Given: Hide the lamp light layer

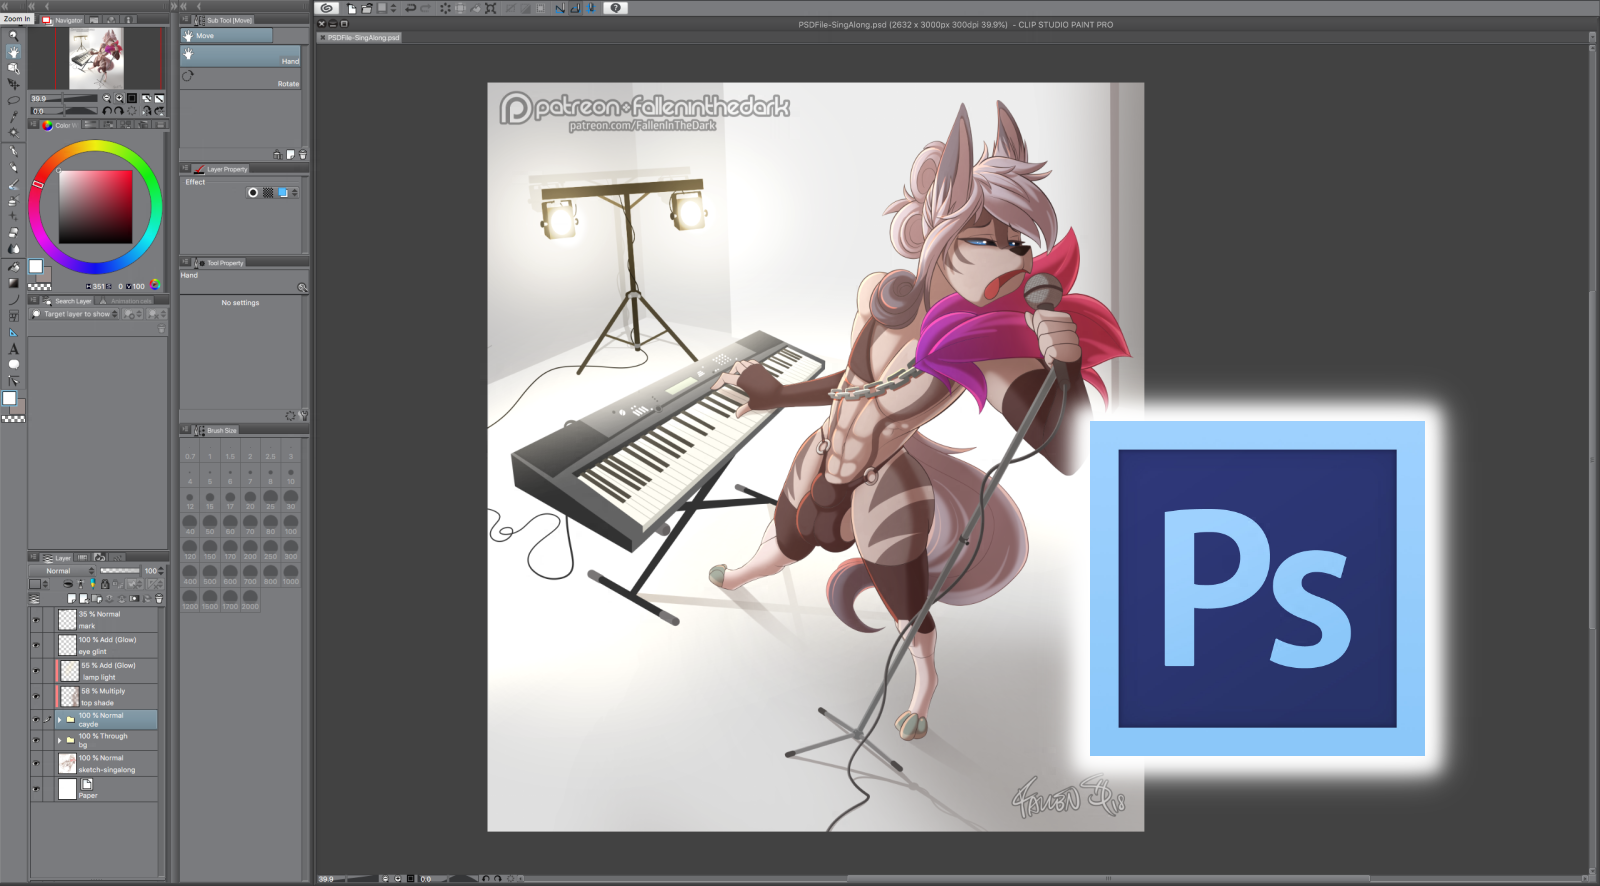Looking at the screenshot, I should [x=36, y=671].
